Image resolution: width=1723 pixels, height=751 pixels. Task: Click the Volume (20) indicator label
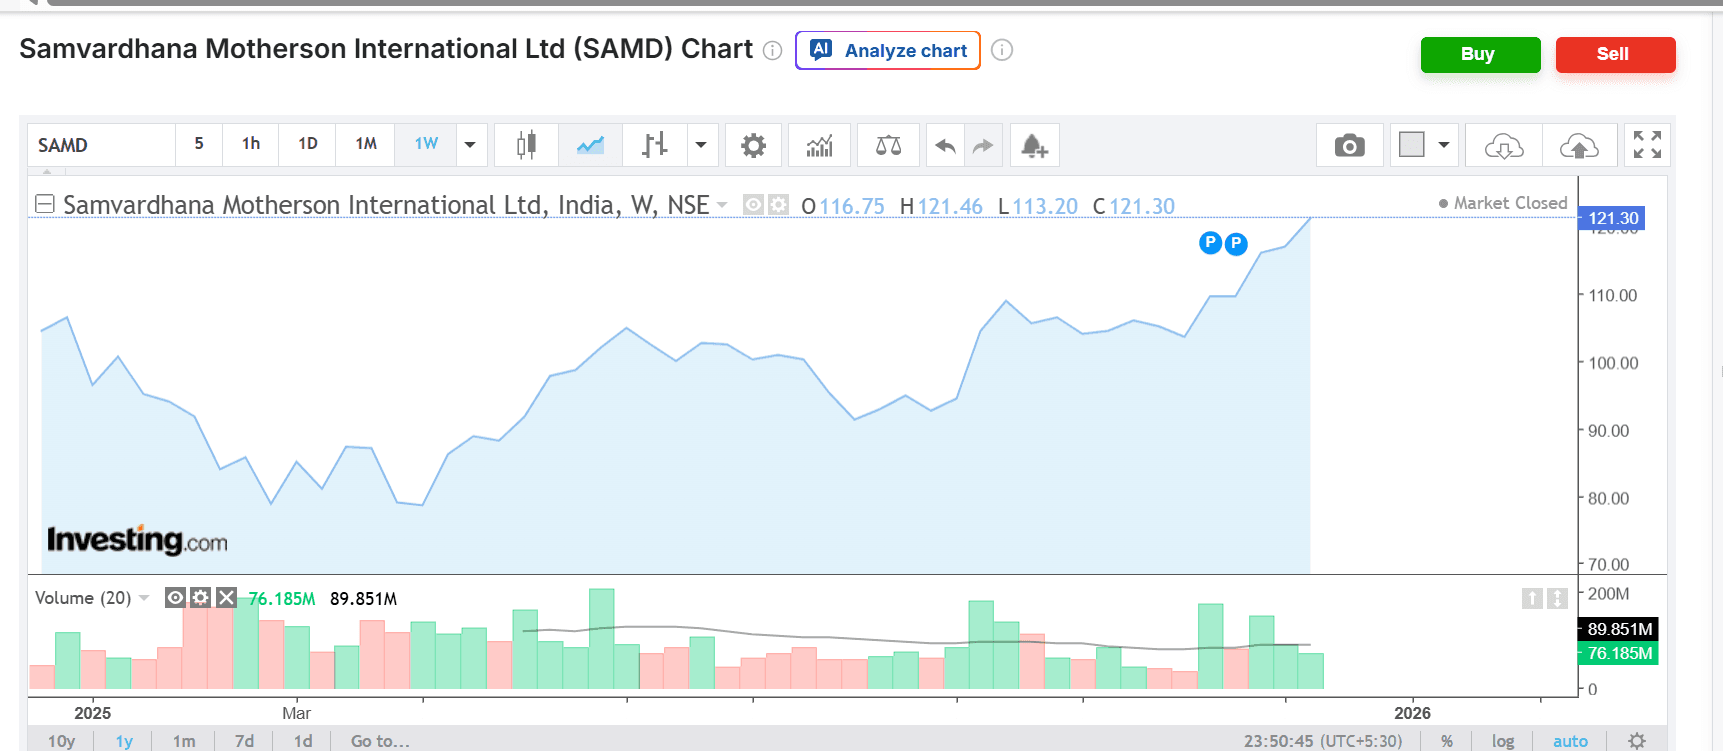tap(83, 598)
